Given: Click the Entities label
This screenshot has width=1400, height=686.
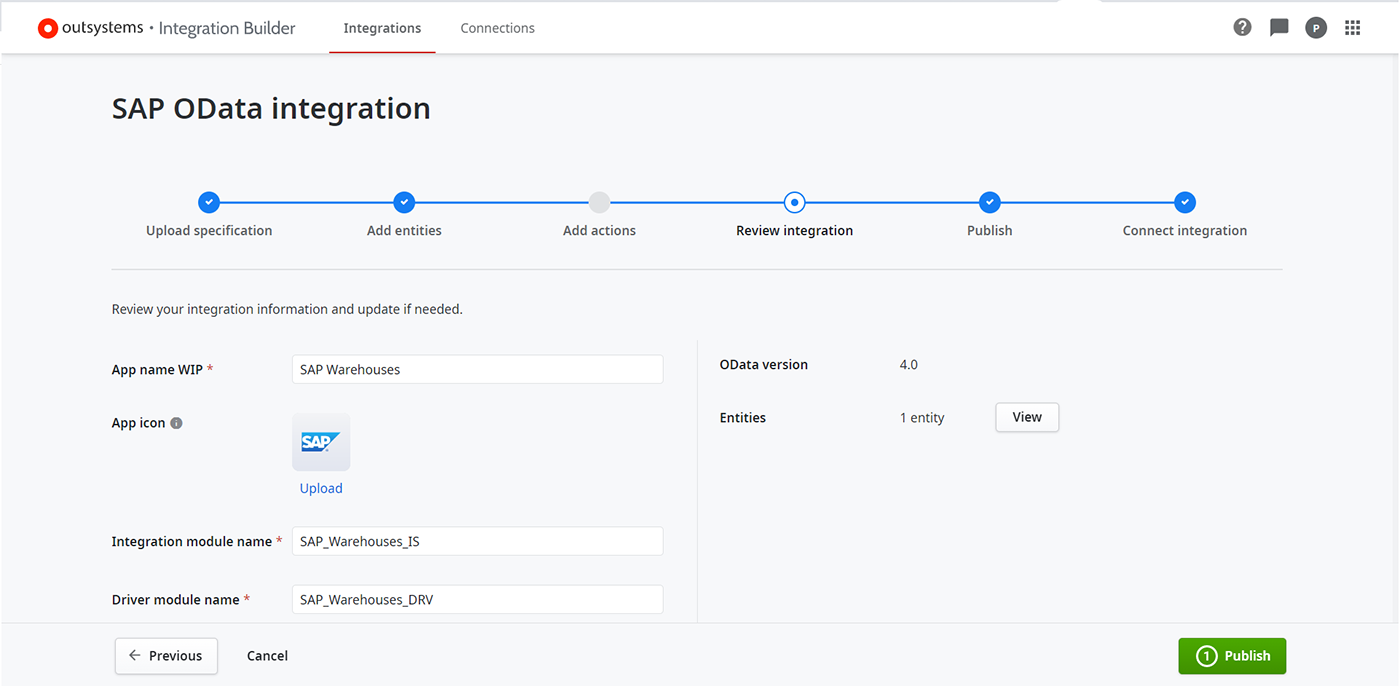Looking at the screenshot, I should pos(743,418).
